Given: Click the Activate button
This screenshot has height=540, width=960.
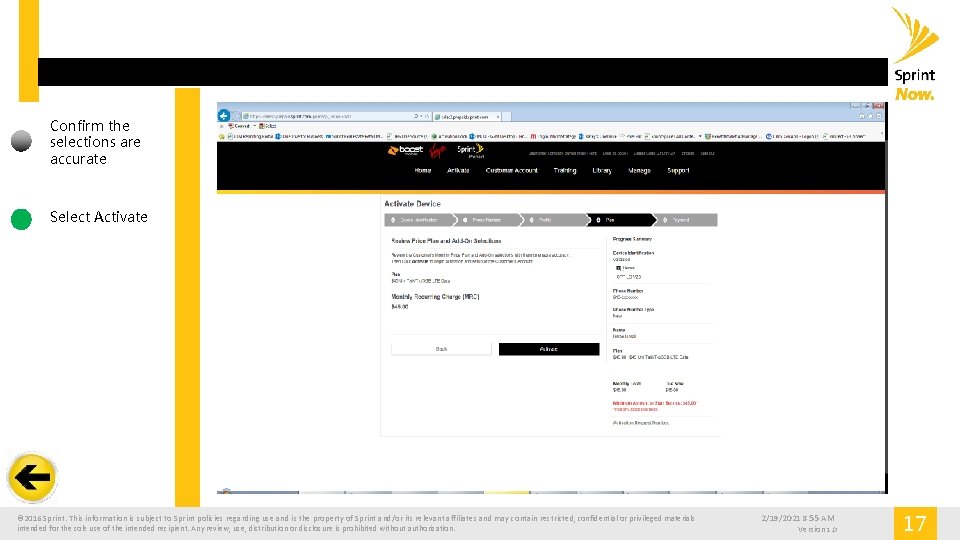Looking at the screenshot, I should coord(549,349).
